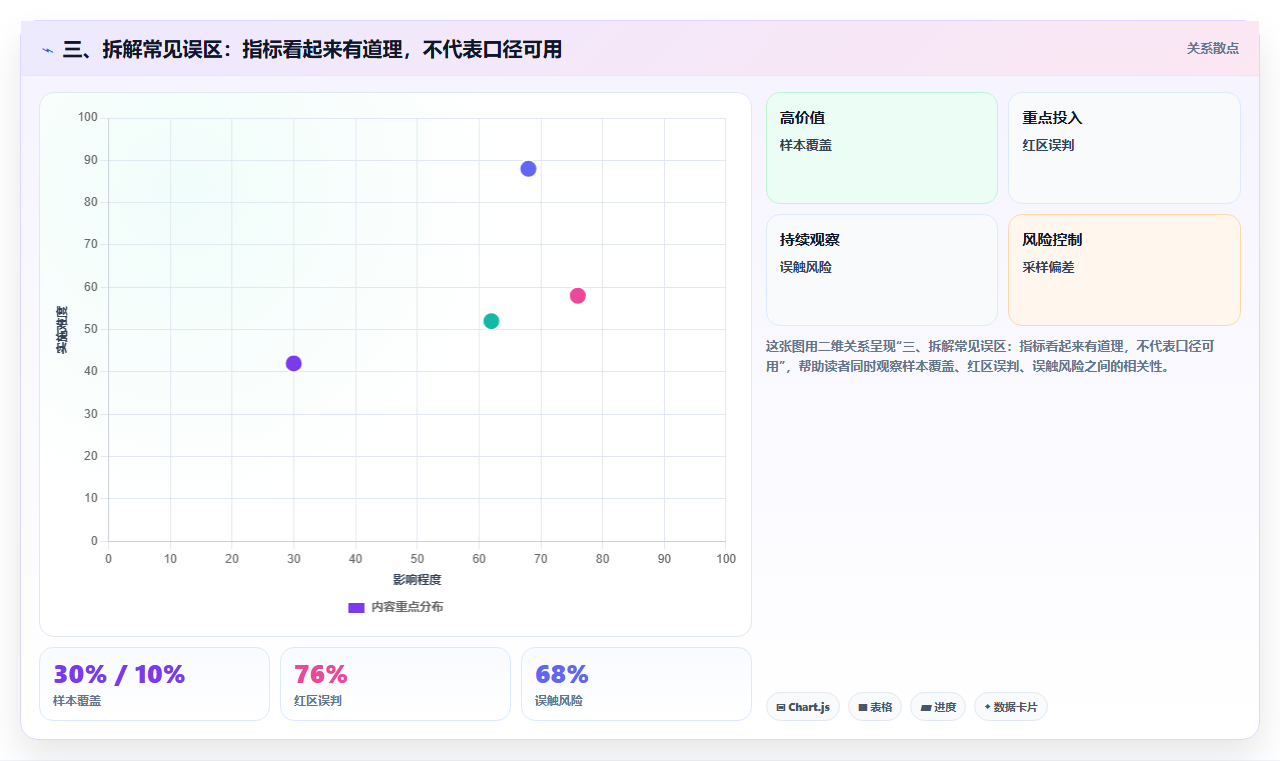Open the 重点投入 红区误判 card
The height and width of the screenshot is (761, 1280).
pos(1124,148)
